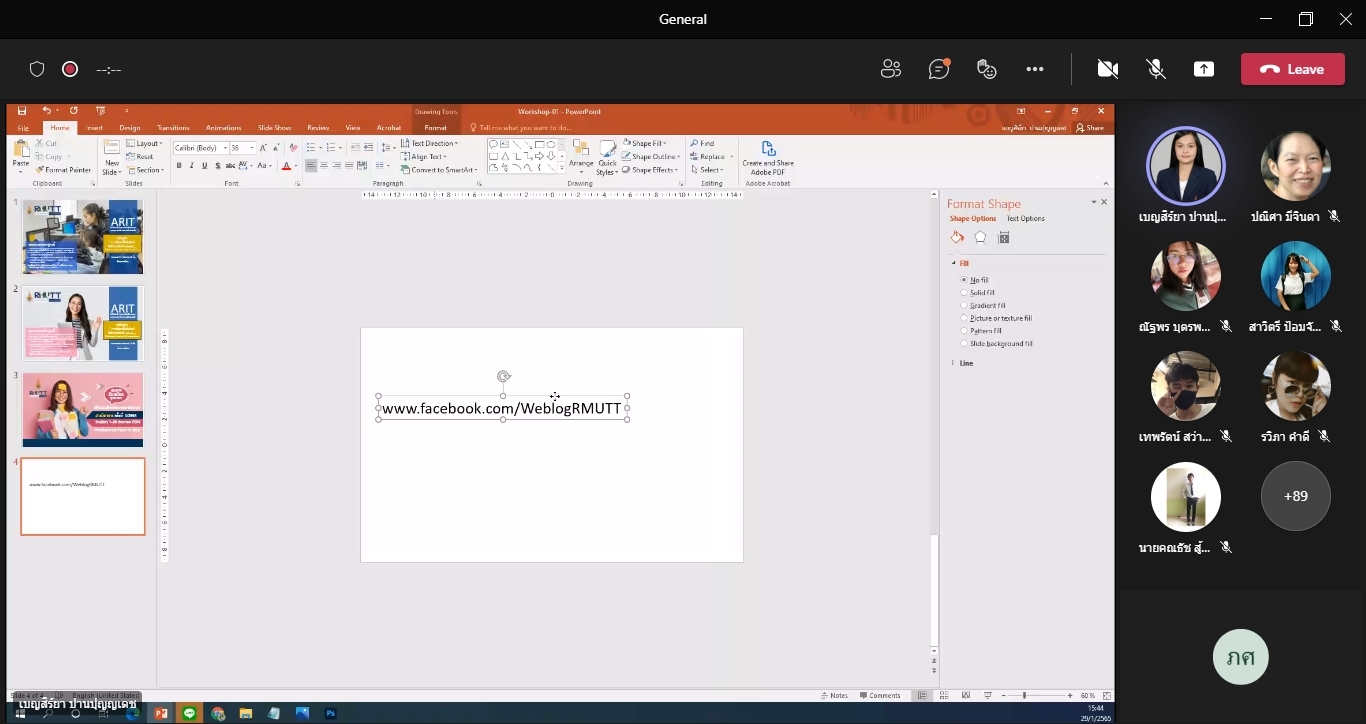
Task: Convert text to SmartArt
Action: tap(437, 170)
